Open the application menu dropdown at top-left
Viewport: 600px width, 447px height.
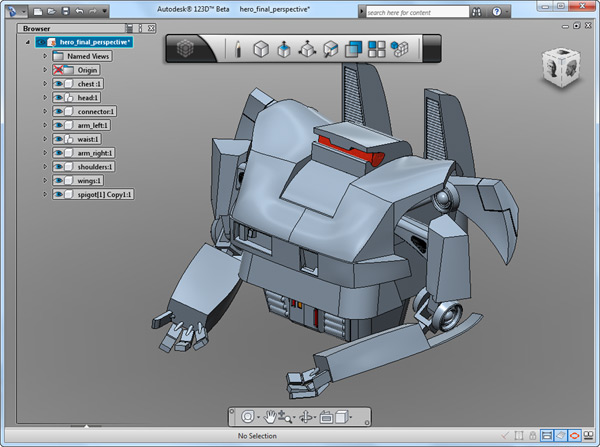pyautogui.click(x=15, y=12)
